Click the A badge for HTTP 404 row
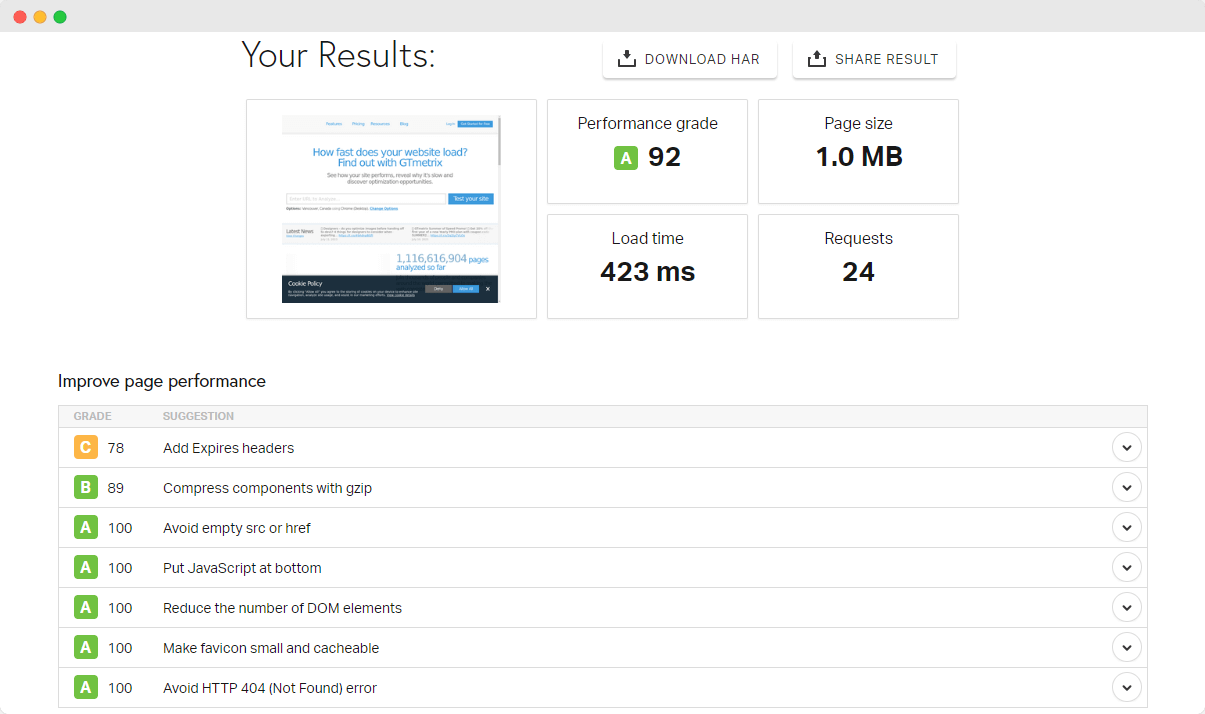Screen dimensions: 1205x714 [86, 688]
